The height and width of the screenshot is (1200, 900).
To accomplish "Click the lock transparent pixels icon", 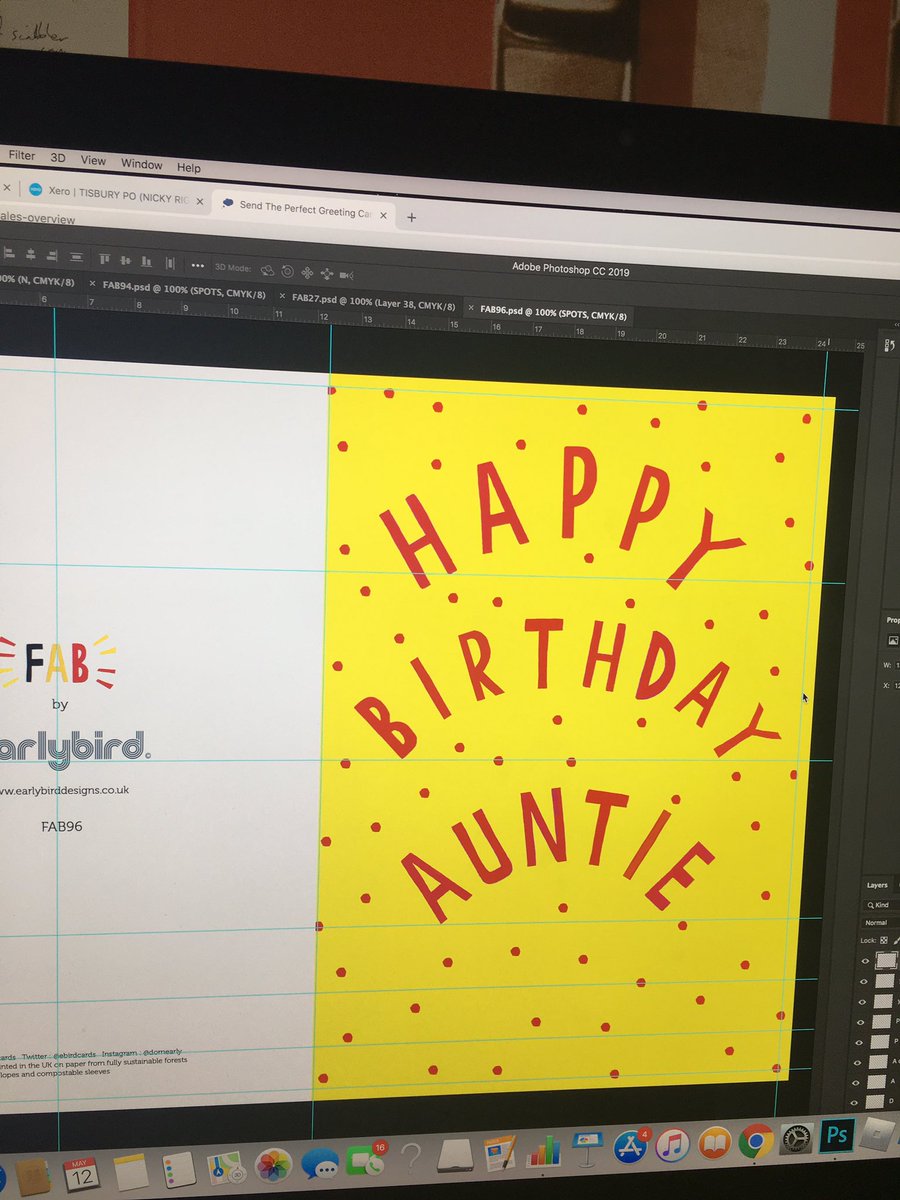I will click(883, 940).
